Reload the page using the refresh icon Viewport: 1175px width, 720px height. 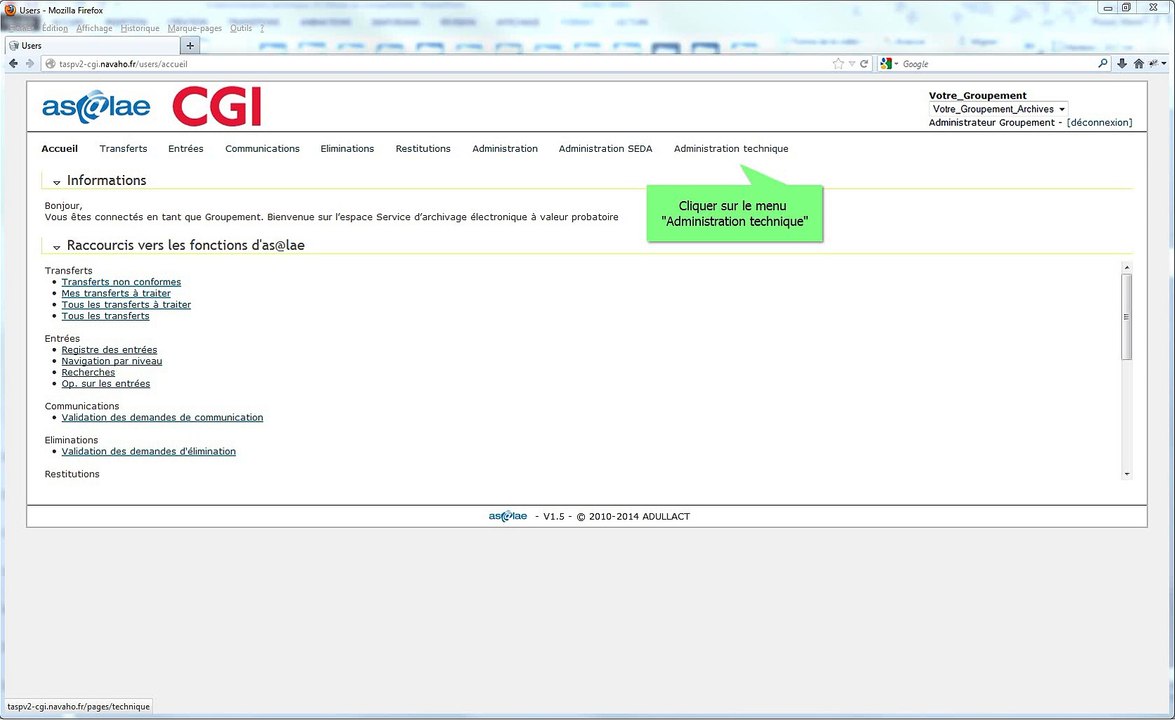click(864, 64)
